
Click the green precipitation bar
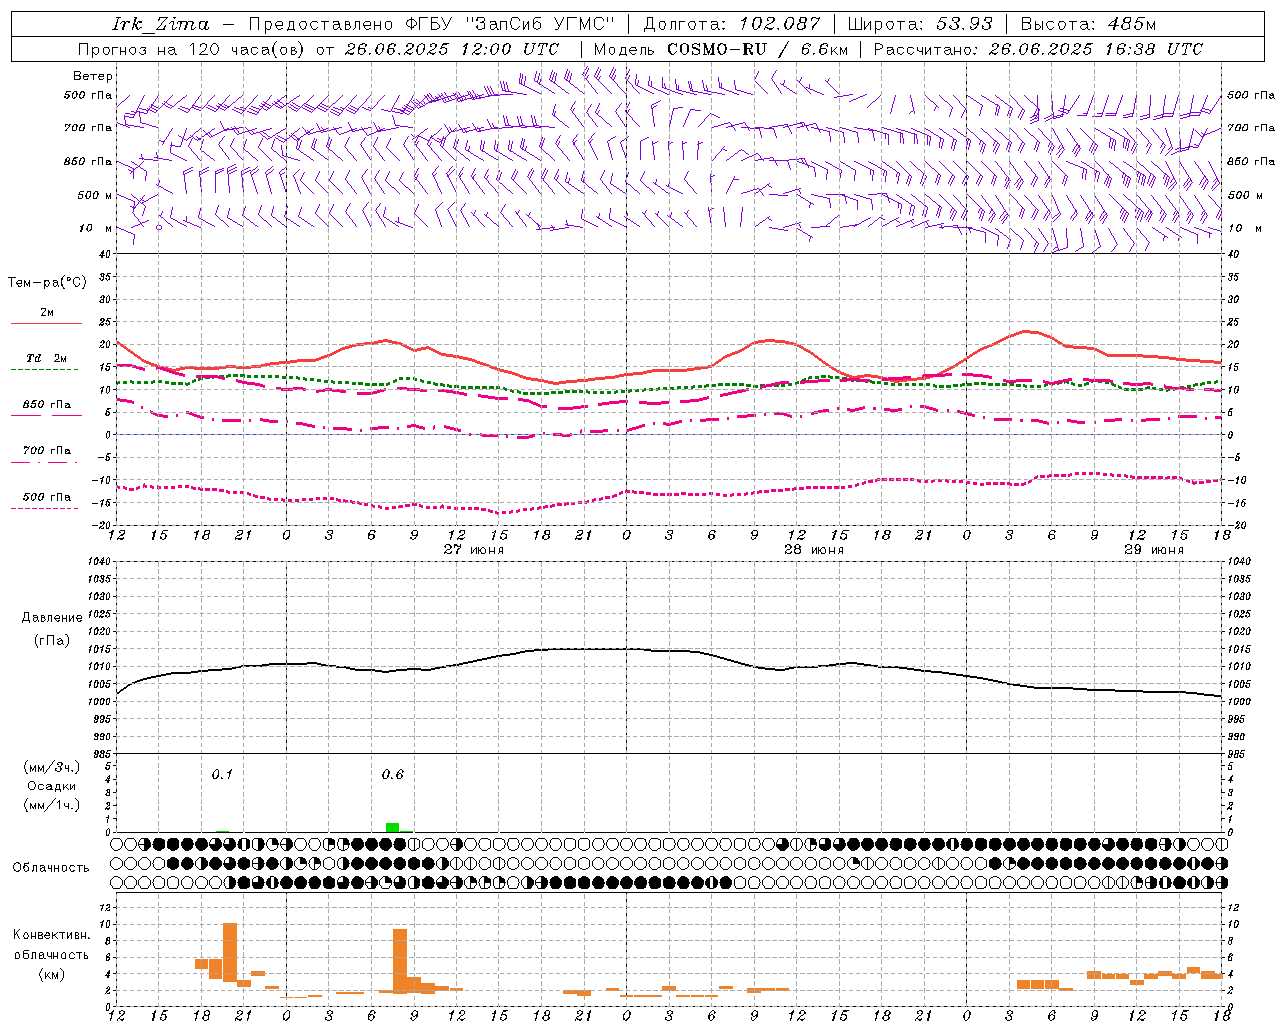tap(393, 827)
